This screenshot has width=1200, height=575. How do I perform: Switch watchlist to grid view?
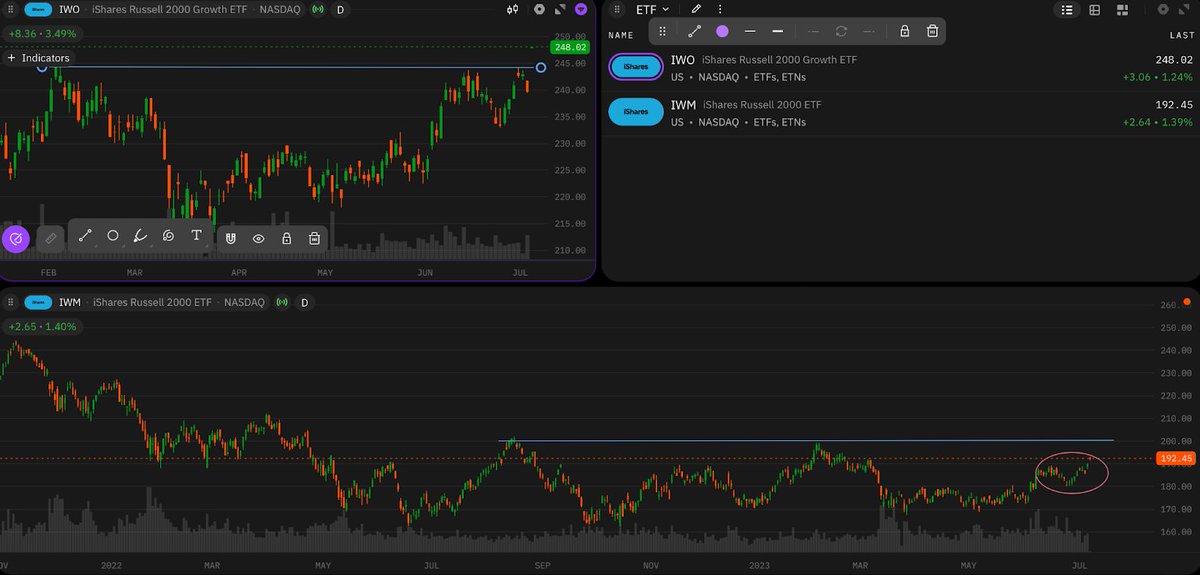(x=1095, y=10)
